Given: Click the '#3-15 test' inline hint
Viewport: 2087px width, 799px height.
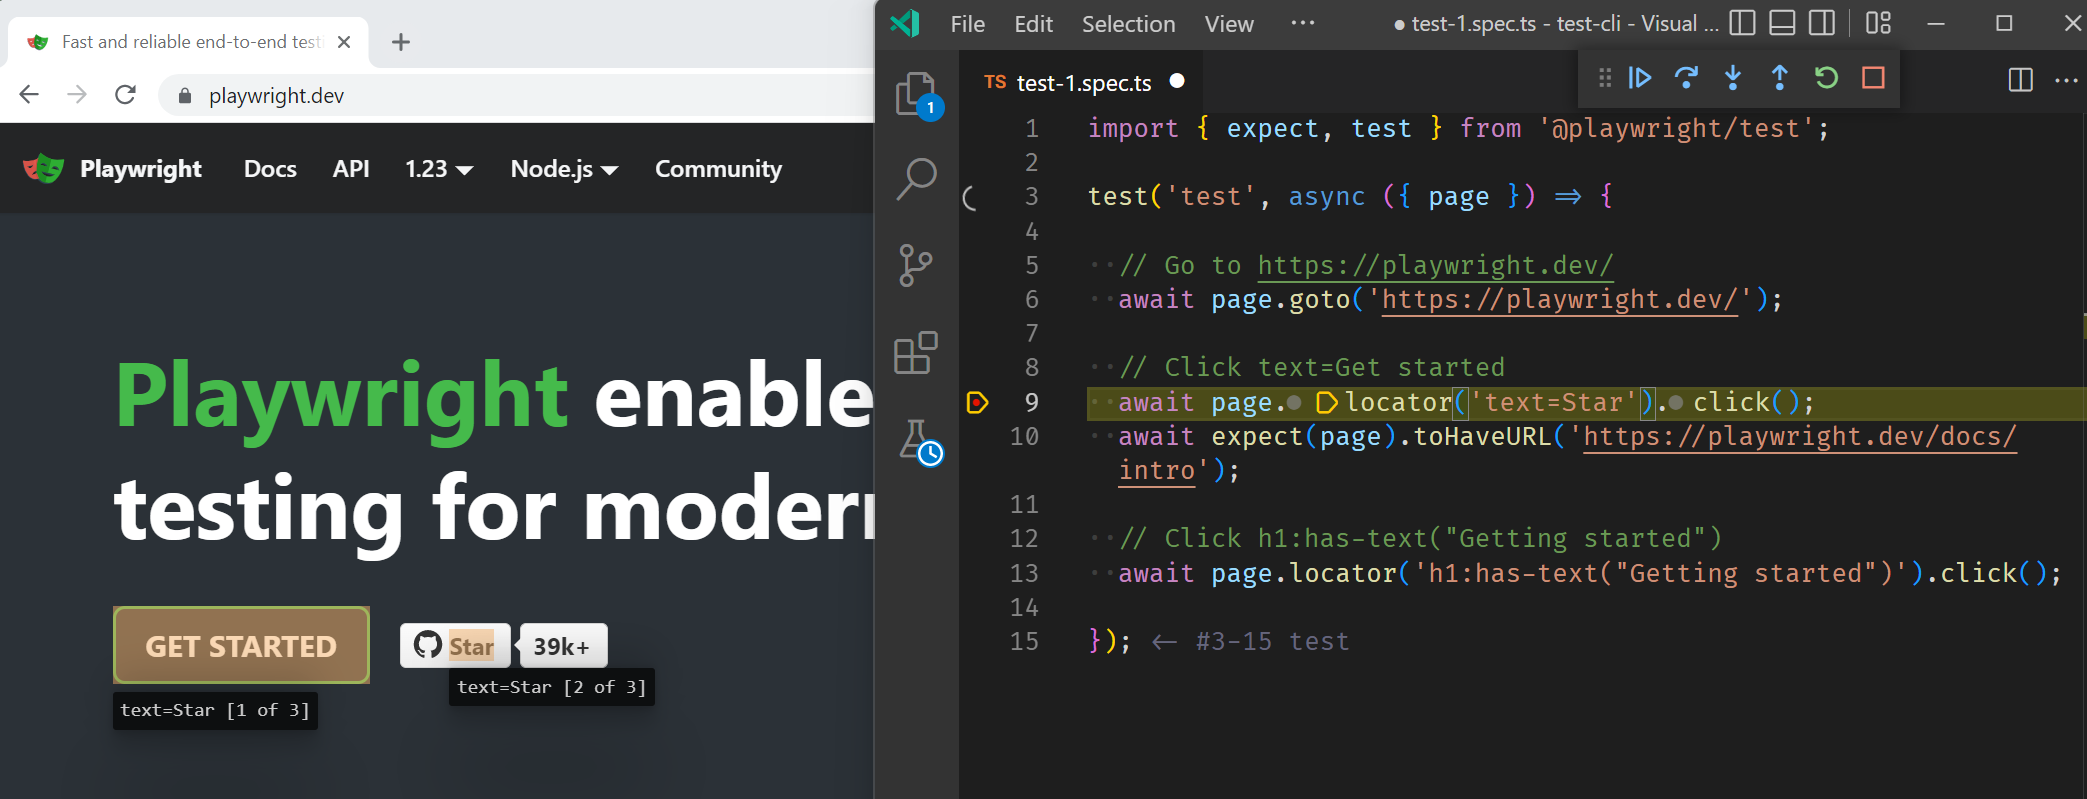Looking at the screenshot, I should tap(1272, 642).
